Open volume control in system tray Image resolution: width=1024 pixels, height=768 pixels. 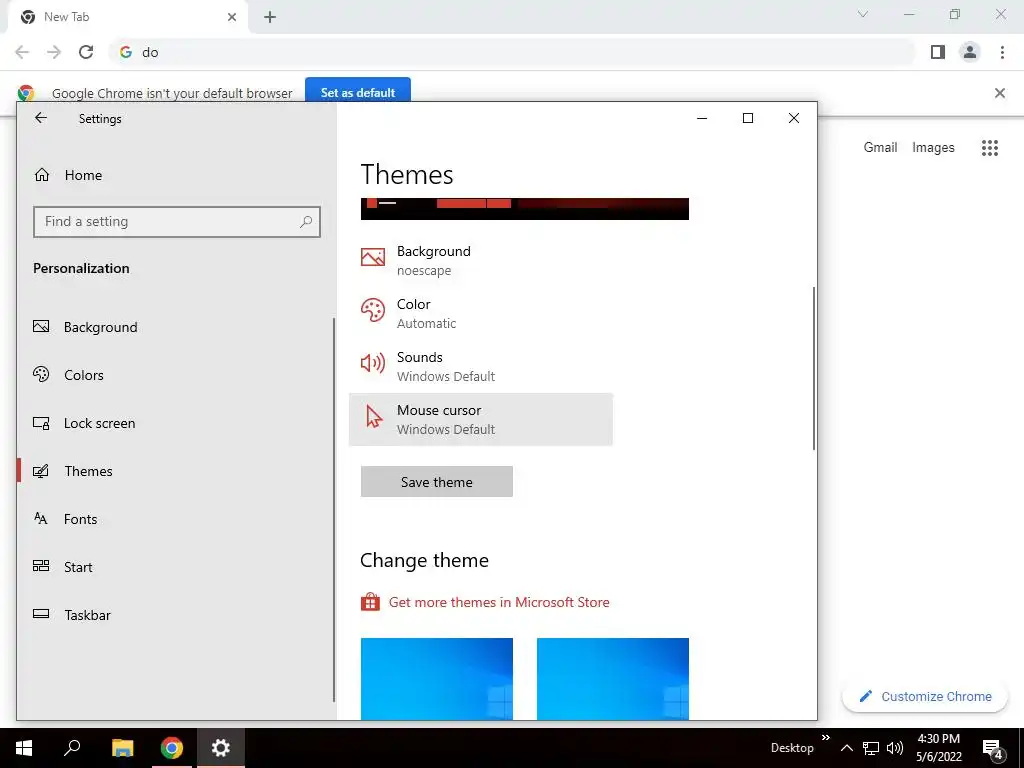895,748
